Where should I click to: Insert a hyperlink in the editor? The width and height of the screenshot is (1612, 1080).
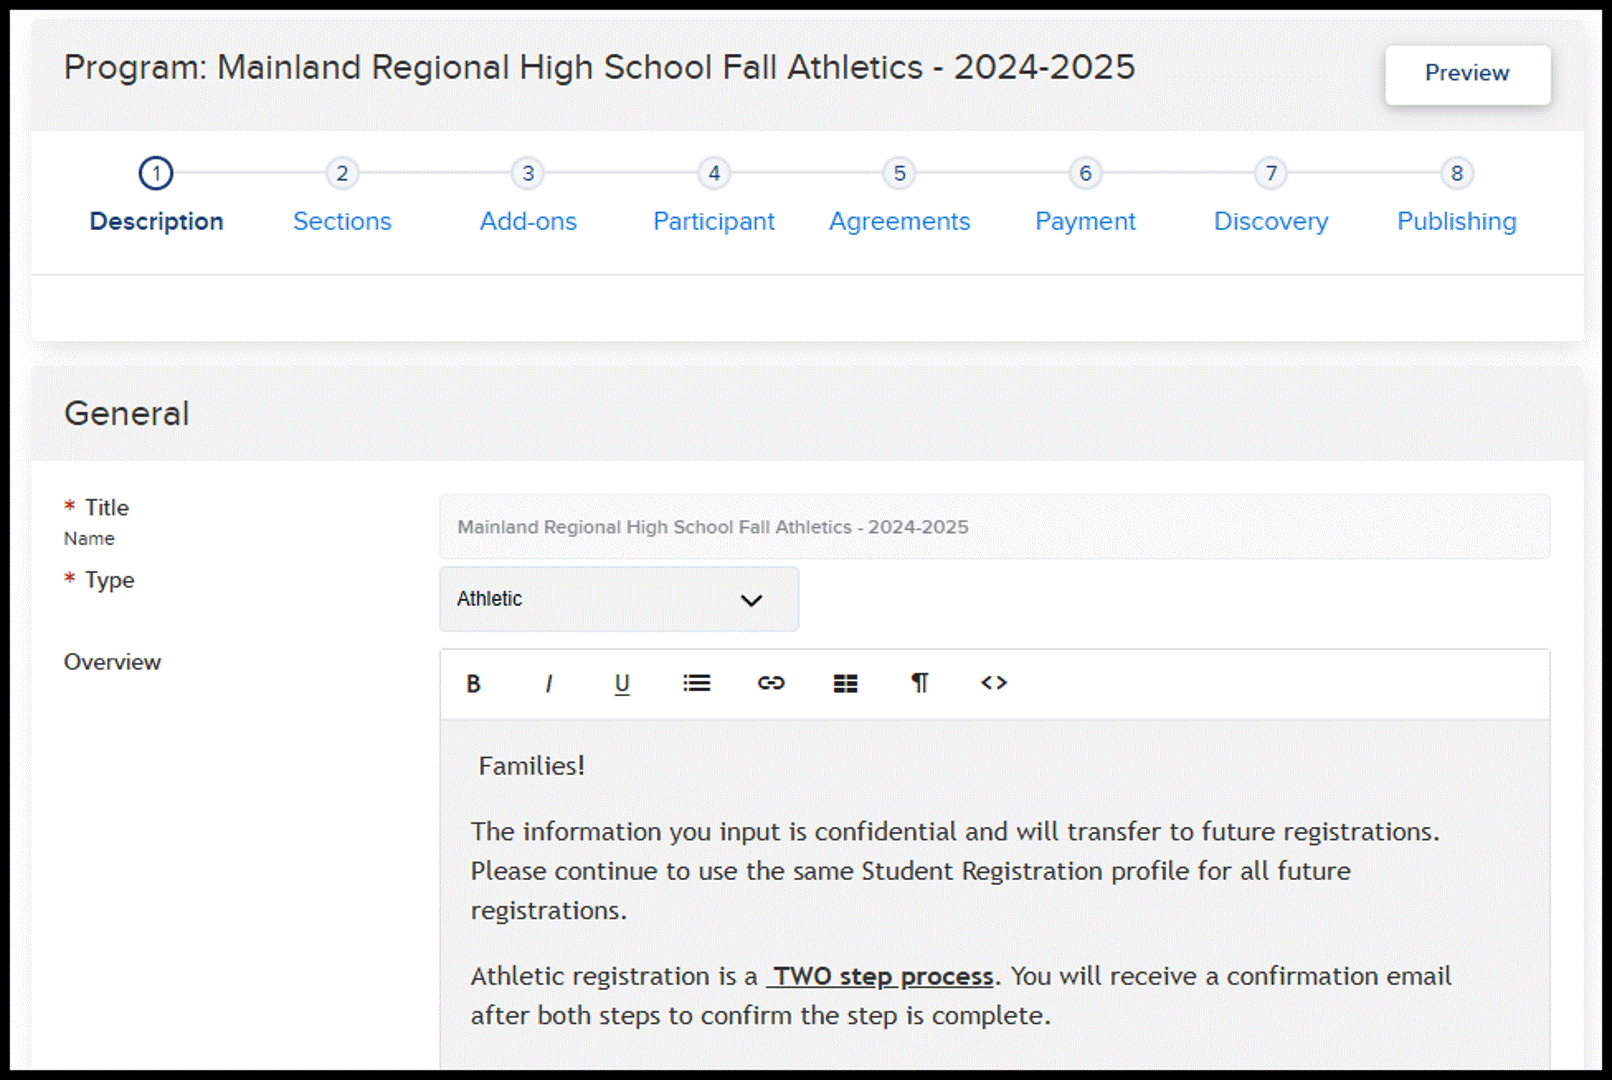click(771, 683)
